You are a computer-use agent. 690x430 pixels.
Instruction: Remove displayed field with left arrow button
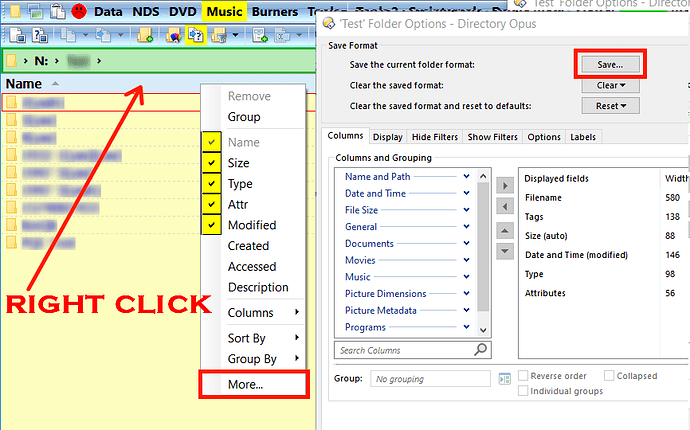point(505,206)
